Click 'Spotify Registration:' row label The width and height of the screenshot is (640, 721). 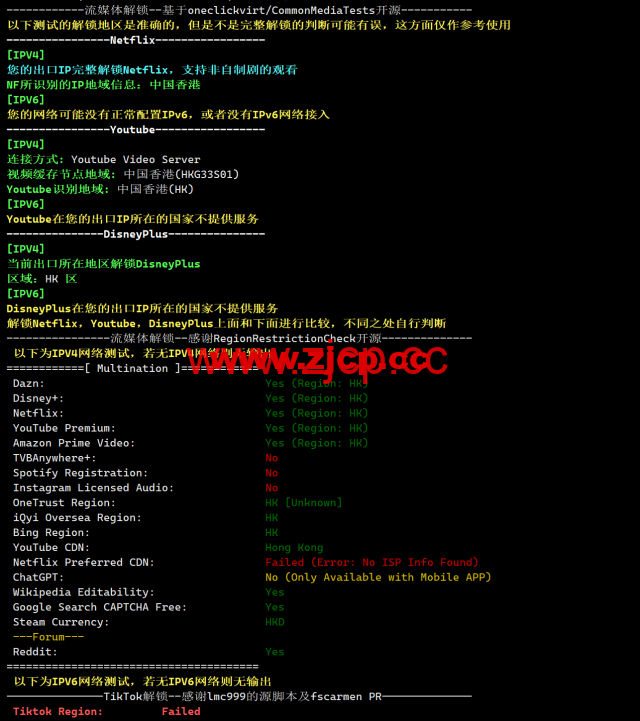coord(80,473)
